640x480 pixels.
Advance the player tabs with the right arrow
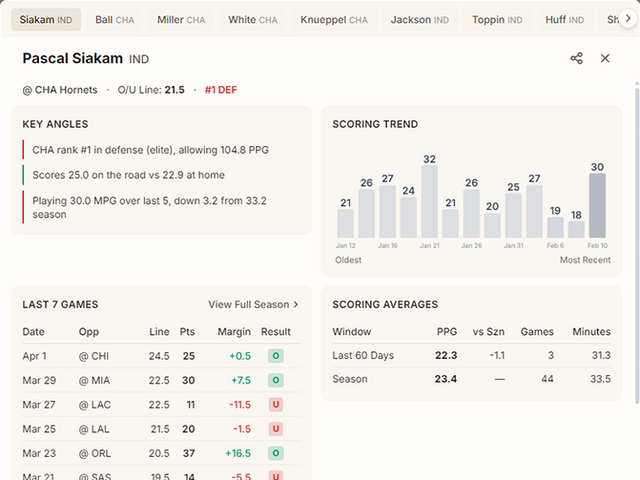(628, 18)
